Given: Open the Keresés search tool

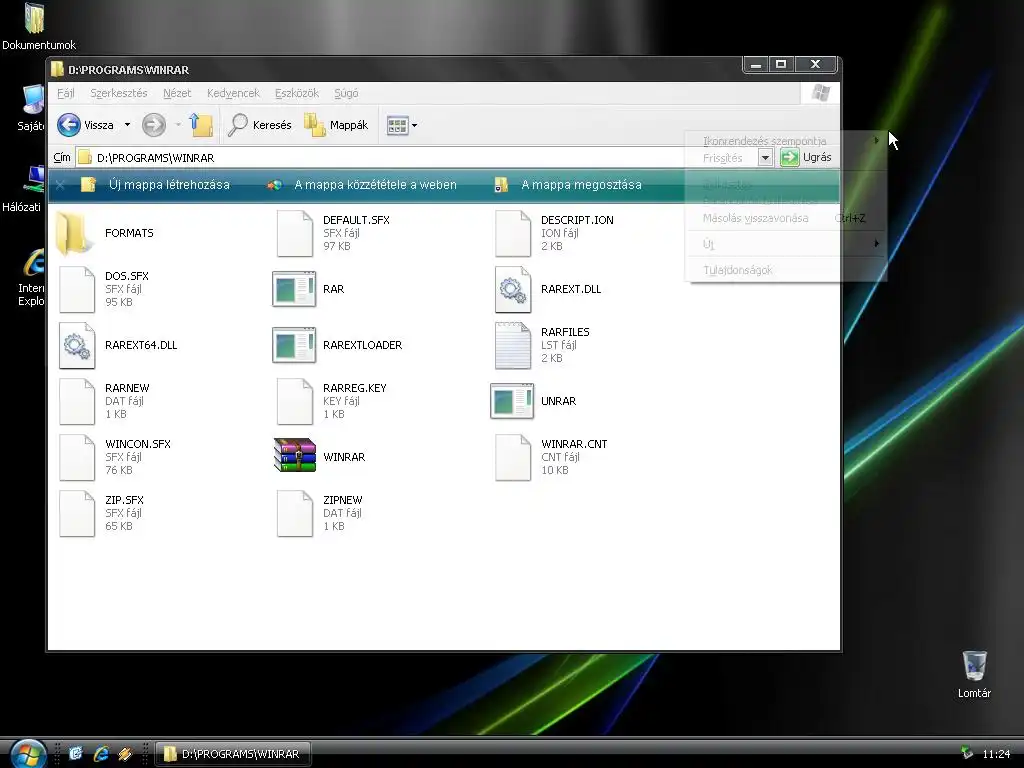Looking at the screenshot, I should click(x=259, y=125).
